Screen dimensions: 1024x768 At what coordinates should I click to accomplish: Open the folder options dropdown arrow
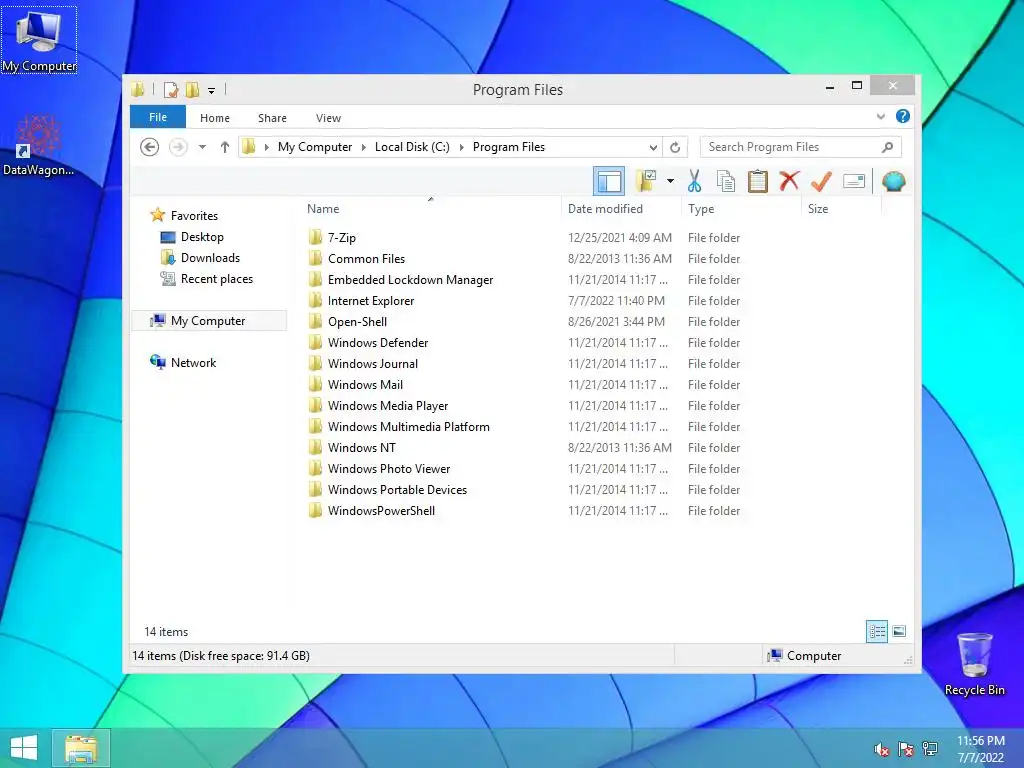(670, 181)
